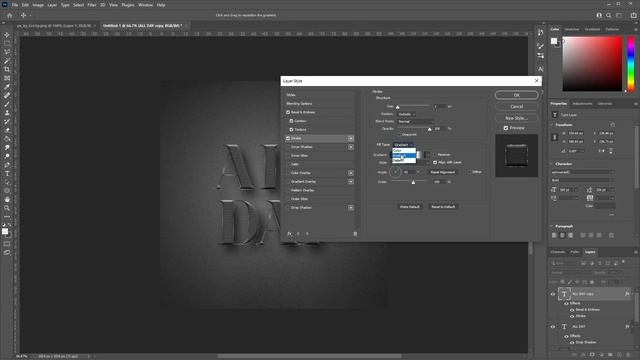Image resolution: width=640 pixels, height=360 pixels.
Task: Toggle the Preview checkbox
Action: point(506,128)
